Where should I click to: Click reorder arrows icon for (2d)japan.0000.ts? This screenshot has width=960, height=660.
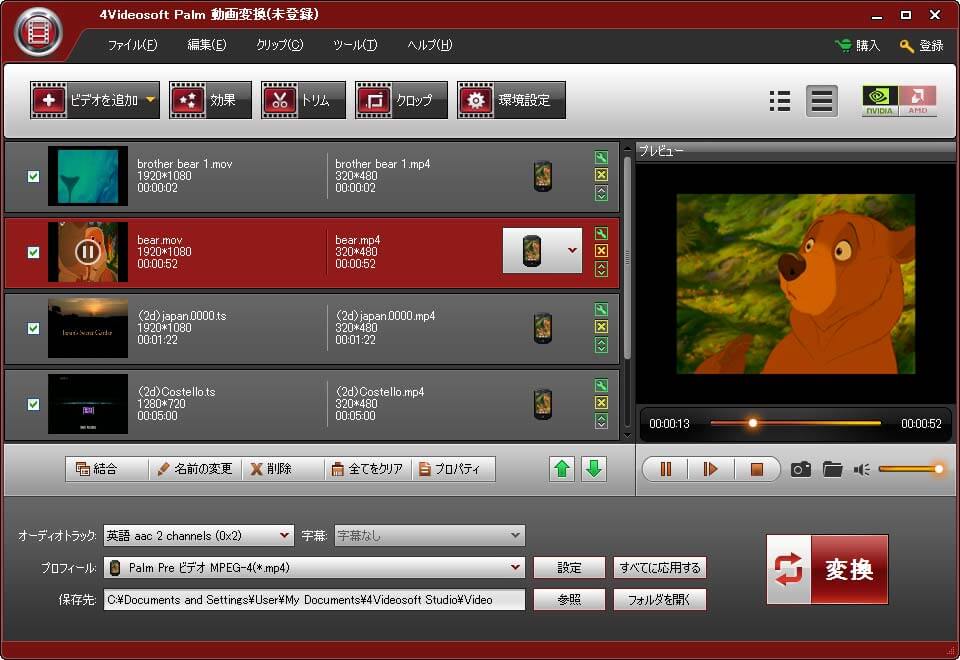pyautogui.click(x=601, y=345)
